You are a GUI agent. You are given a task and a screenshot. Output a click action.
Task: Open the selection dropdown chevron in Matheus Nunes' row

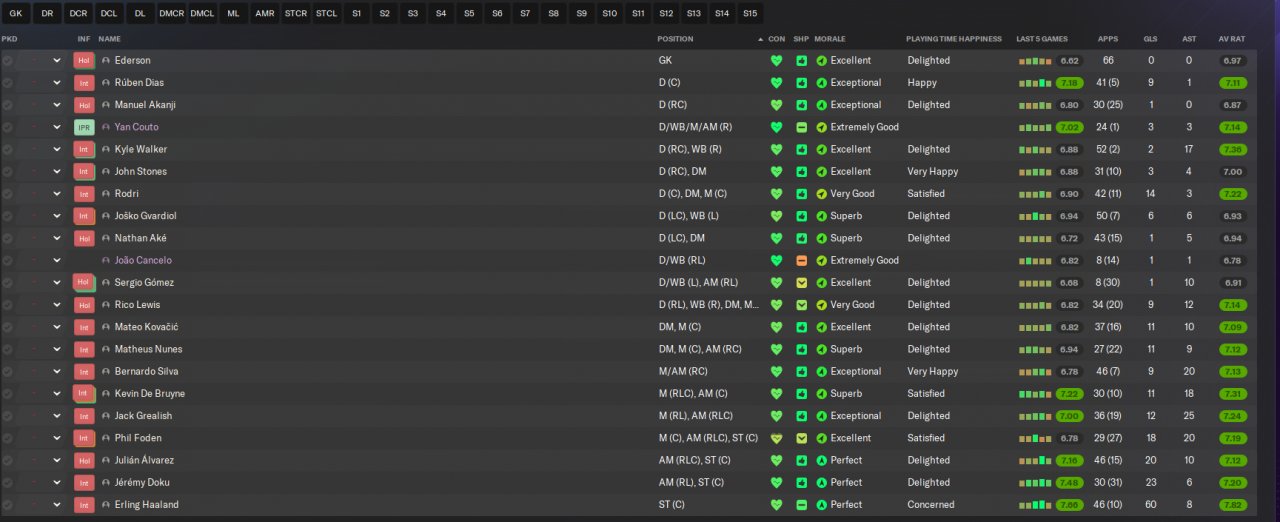coord(57,349)
